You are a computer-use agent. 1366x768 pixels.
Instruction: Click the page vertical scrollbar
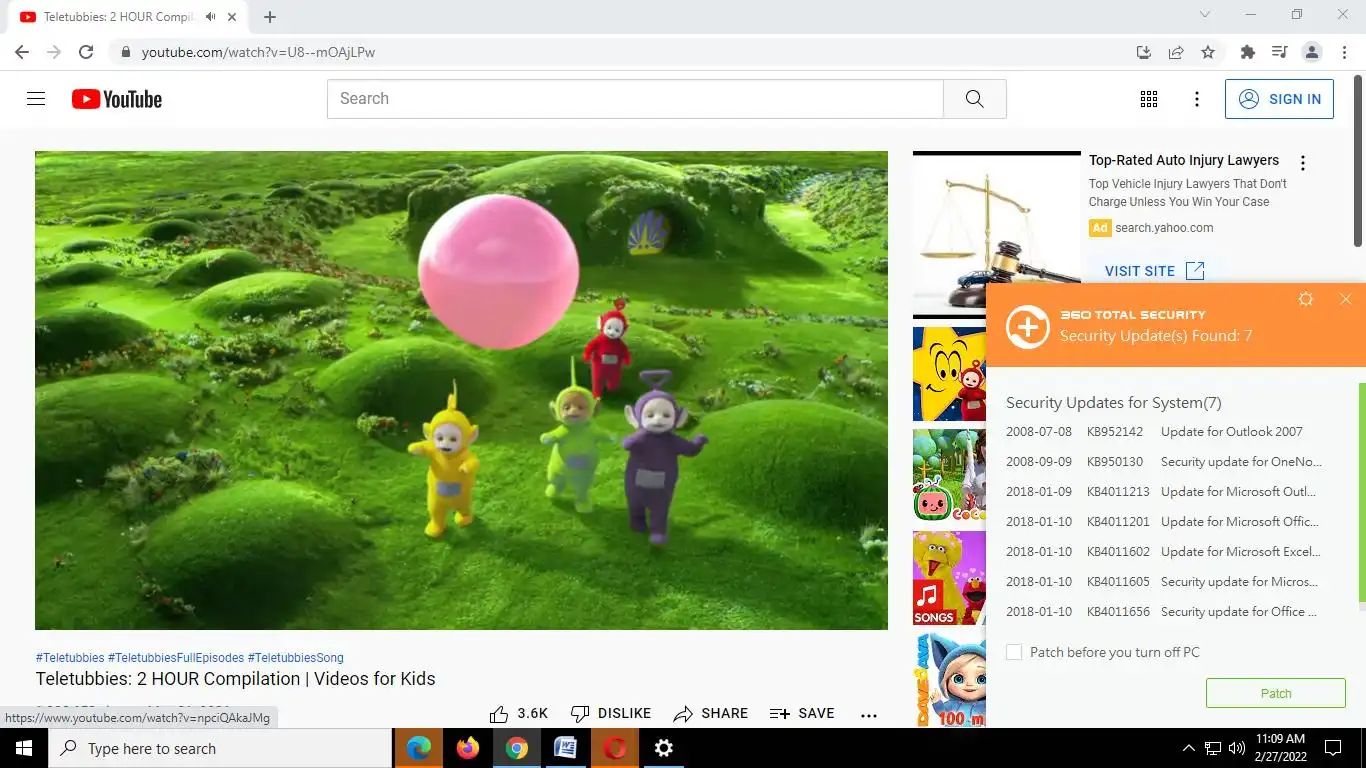pyautogui.click(x=1358, y=160)
